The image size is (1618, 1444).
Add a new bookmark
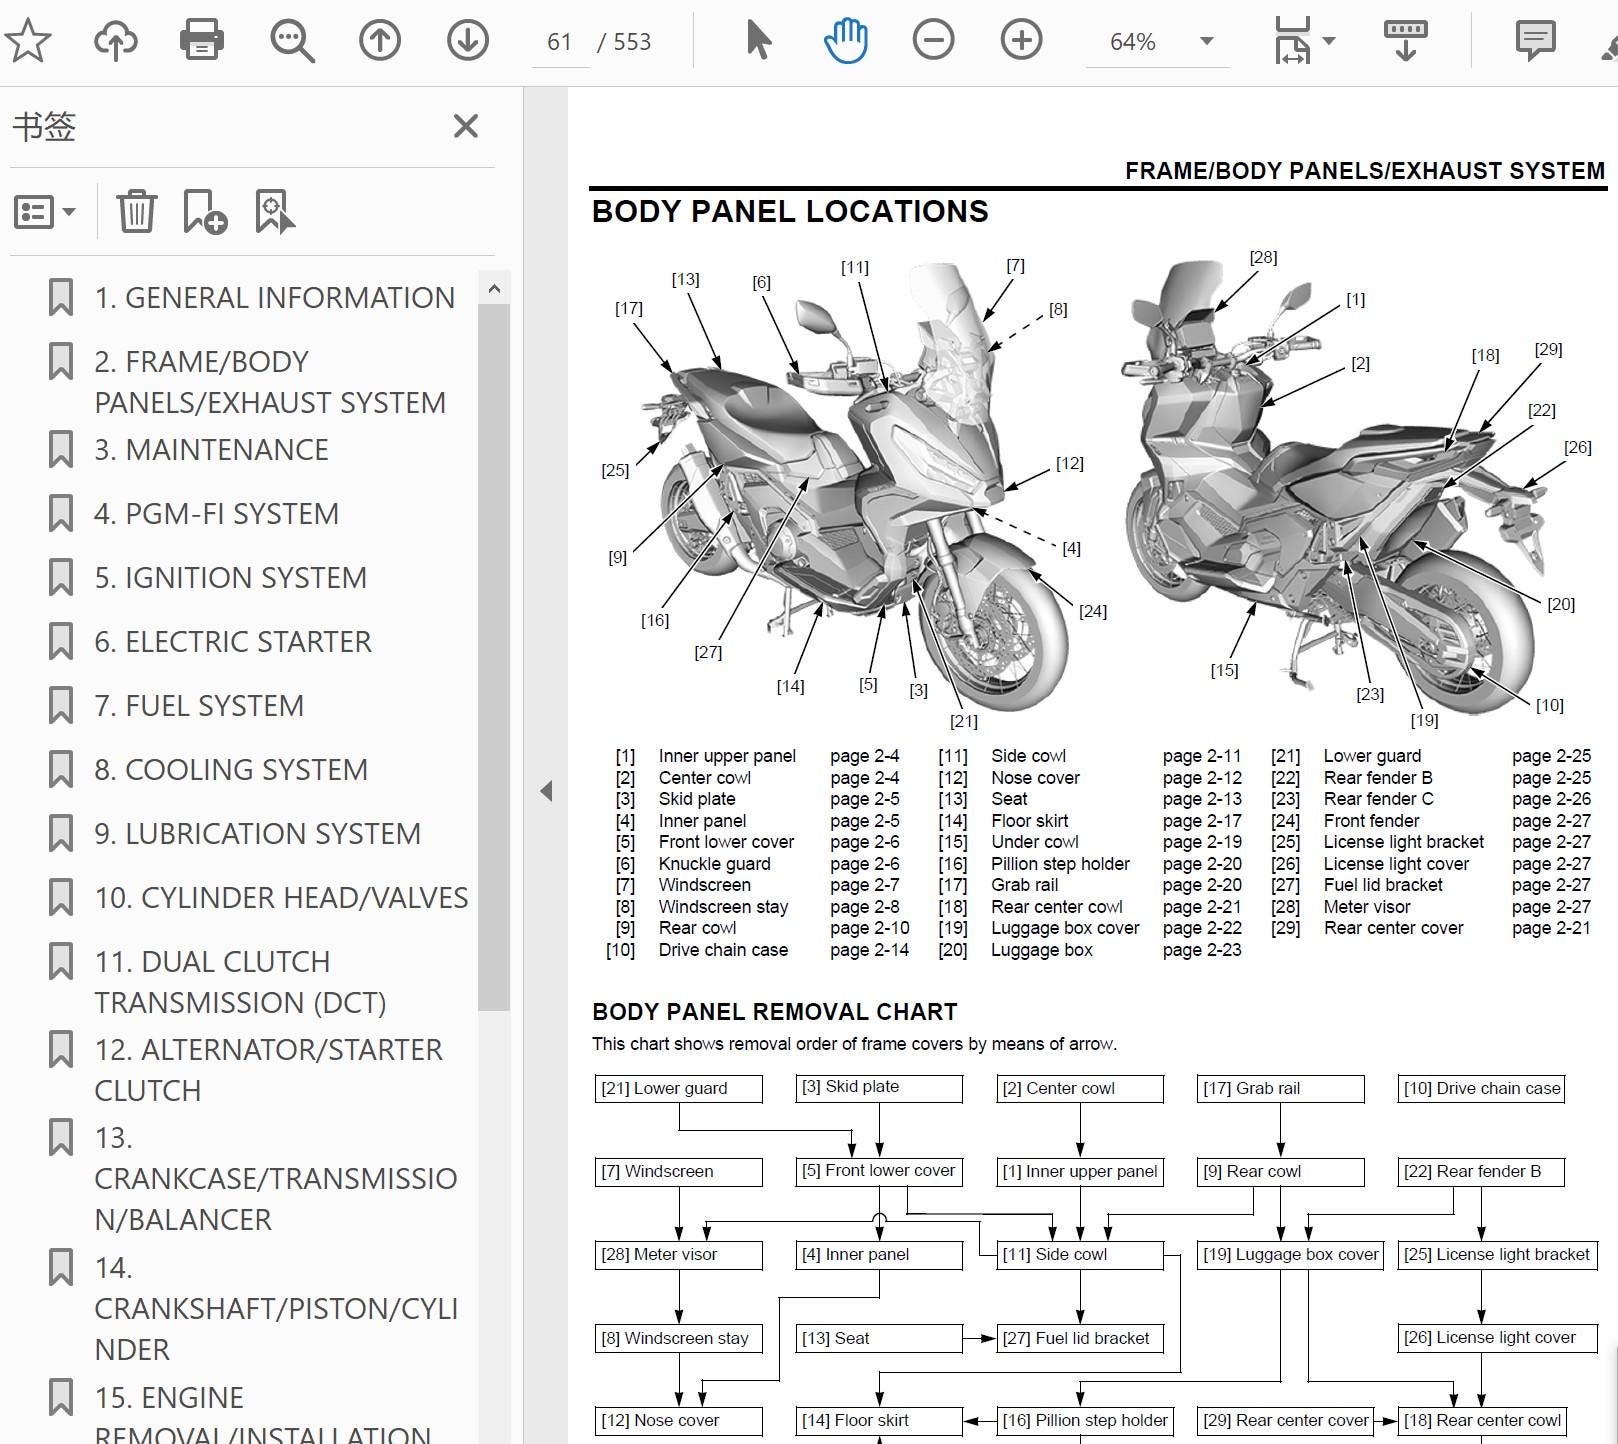(x=203, y=212)
